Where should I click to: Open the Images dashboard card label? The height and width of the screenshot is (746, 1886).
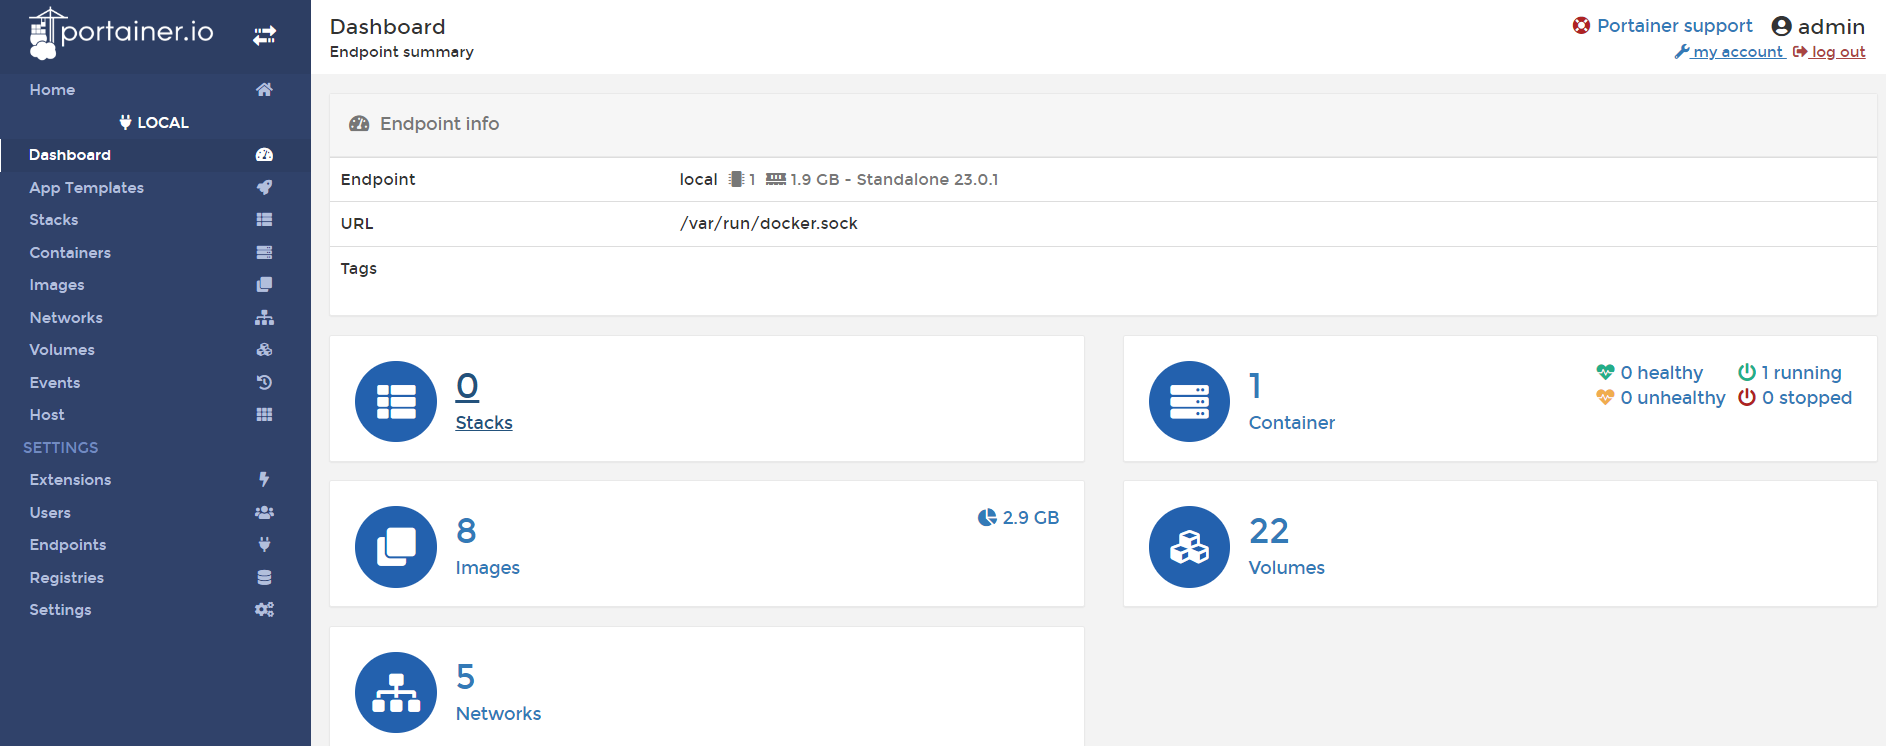(x=488, y=568)
